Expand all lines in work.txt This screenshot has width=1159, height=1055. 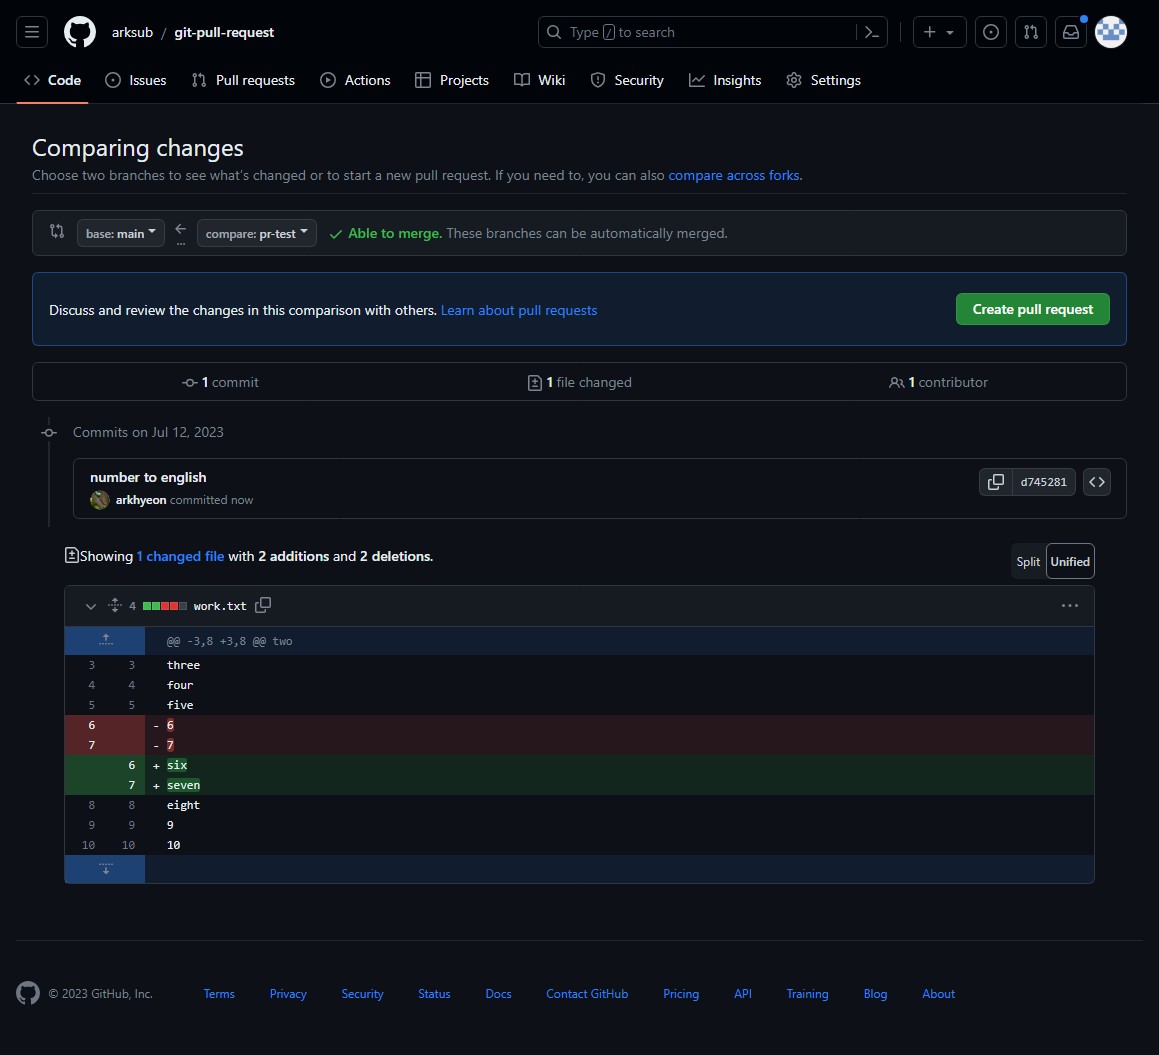[115, 605]
